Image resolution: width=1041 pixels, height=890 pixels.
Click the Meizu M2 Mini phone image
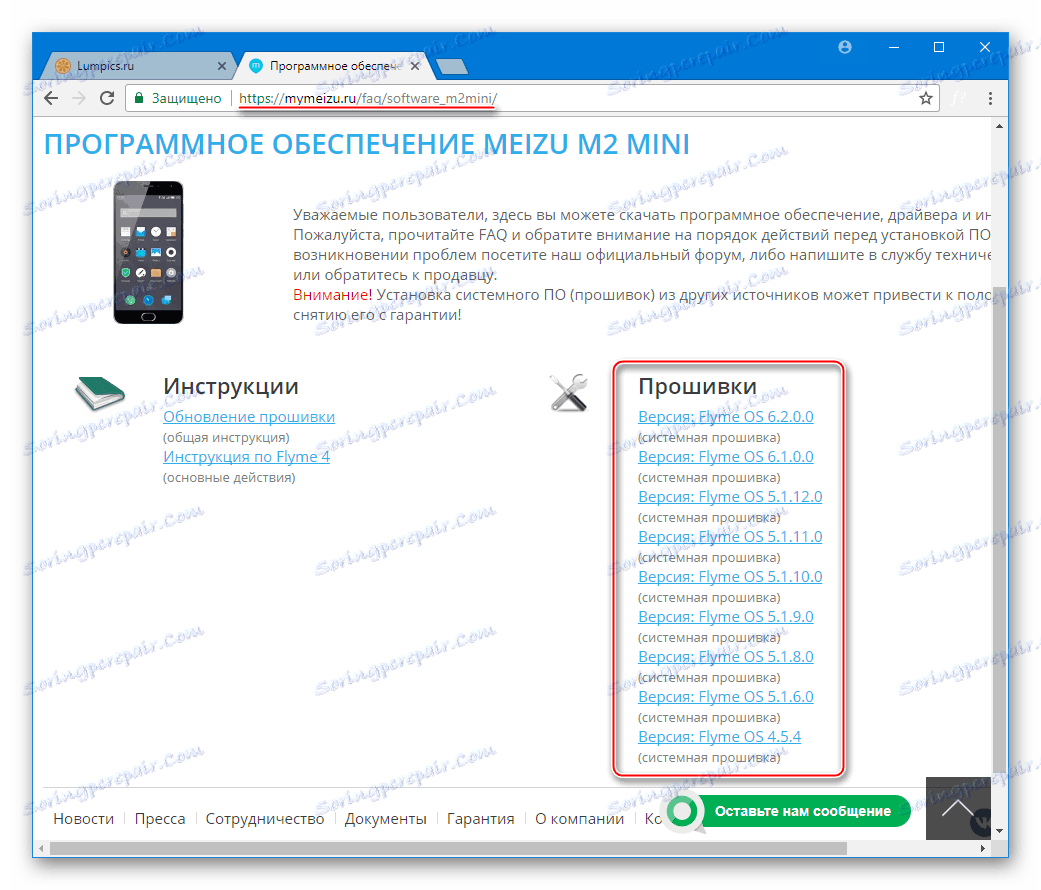pos(148,252)
